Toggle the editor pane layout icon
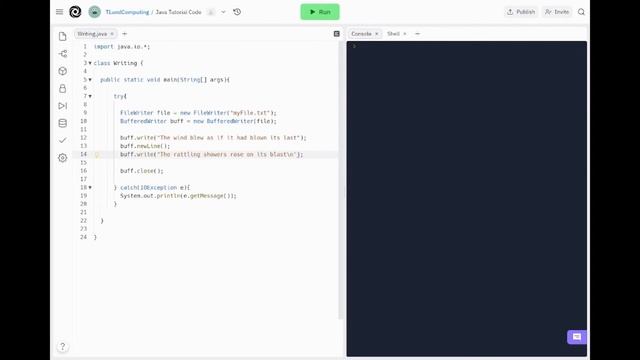Screen dimensions: 640x360 [337, 34]
